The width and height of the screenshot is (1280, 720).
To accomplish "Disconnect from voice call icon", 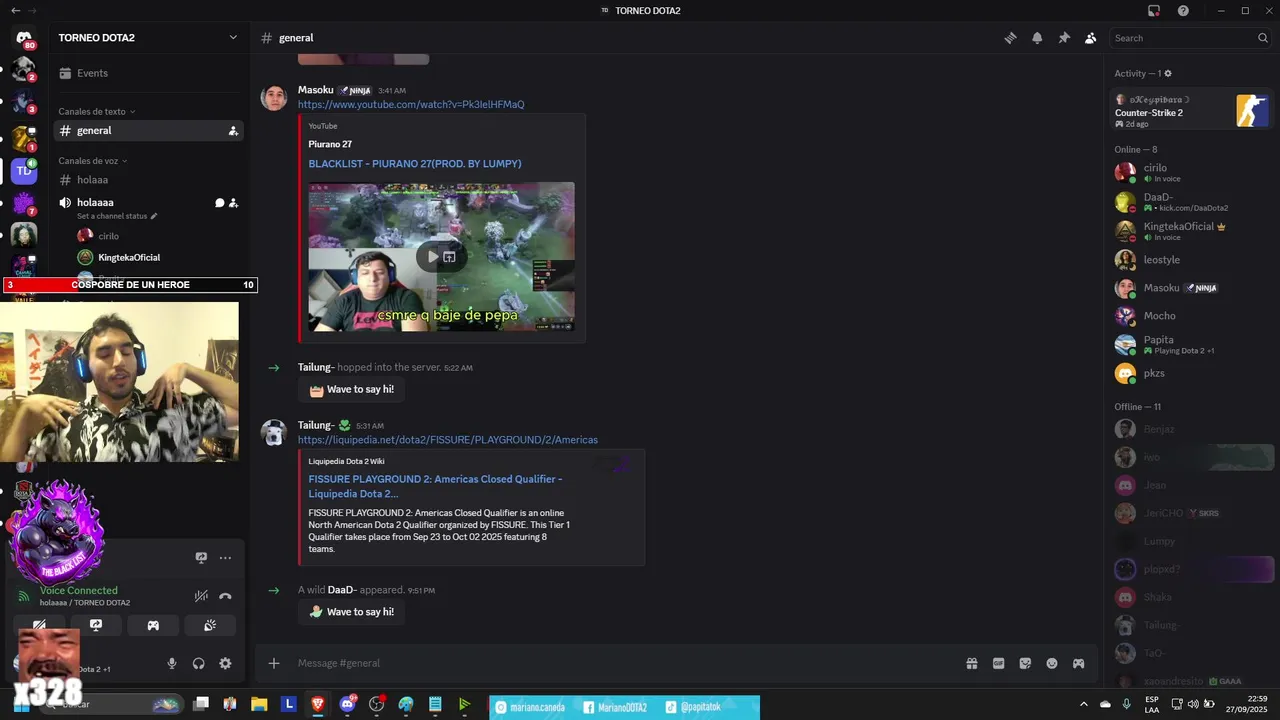I will (x=225, y=596).
